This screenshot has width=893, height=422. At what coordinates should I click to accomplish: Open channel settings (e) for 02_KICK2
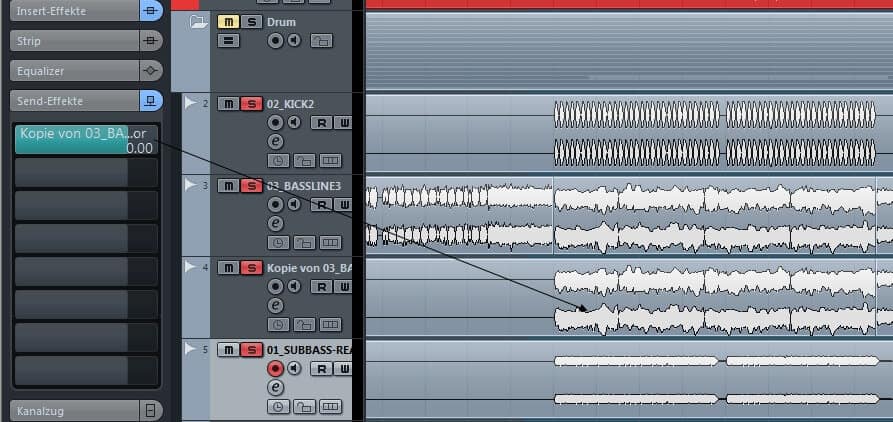276,142
